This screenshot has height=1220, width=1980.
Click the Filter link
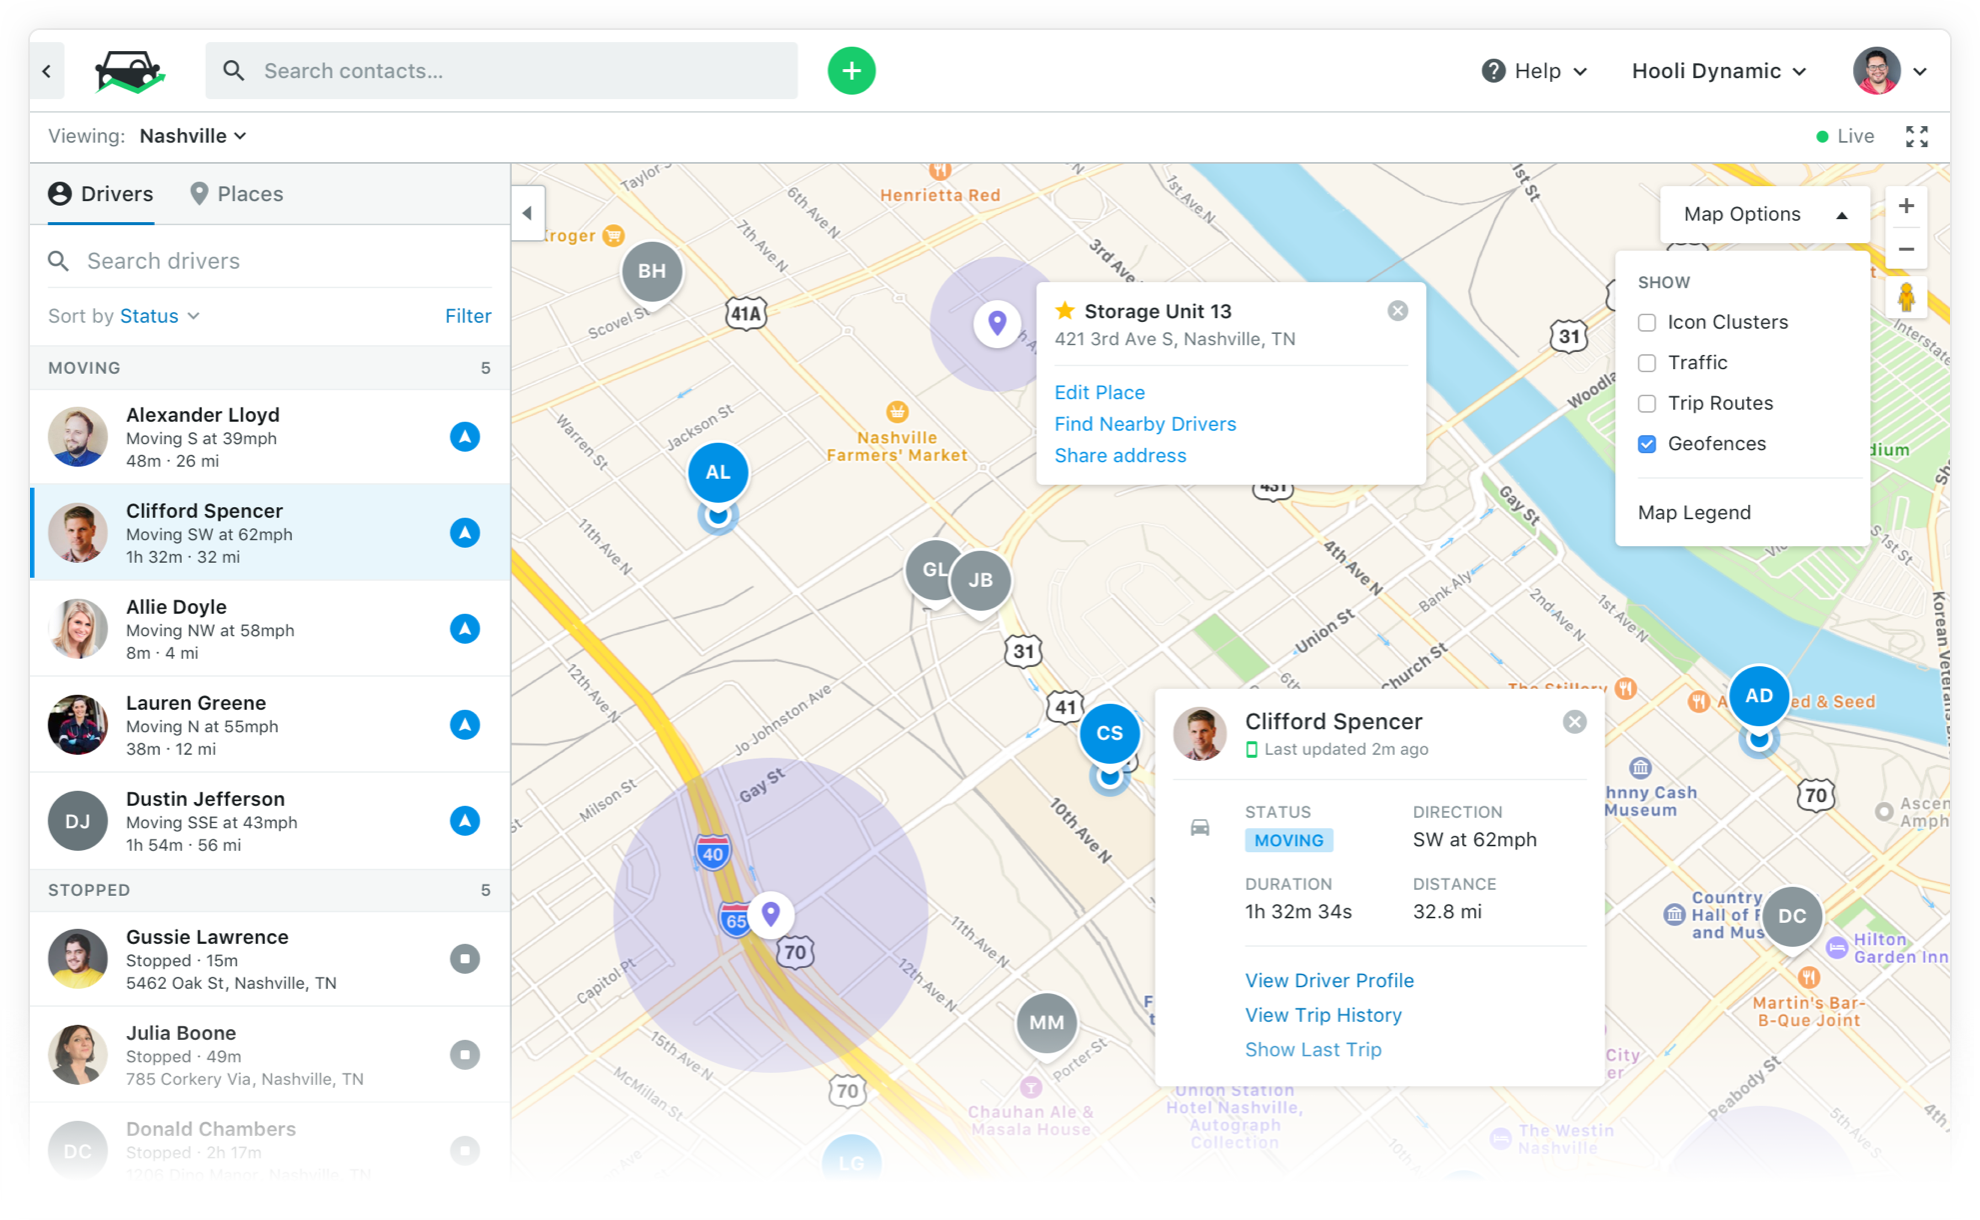tap(468, 316)
